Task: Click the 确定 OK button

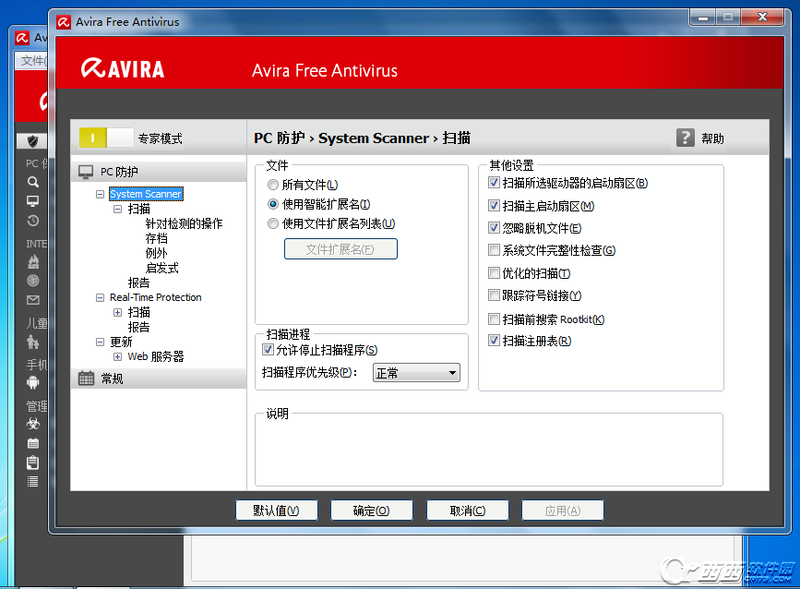Action: [370, 511]
